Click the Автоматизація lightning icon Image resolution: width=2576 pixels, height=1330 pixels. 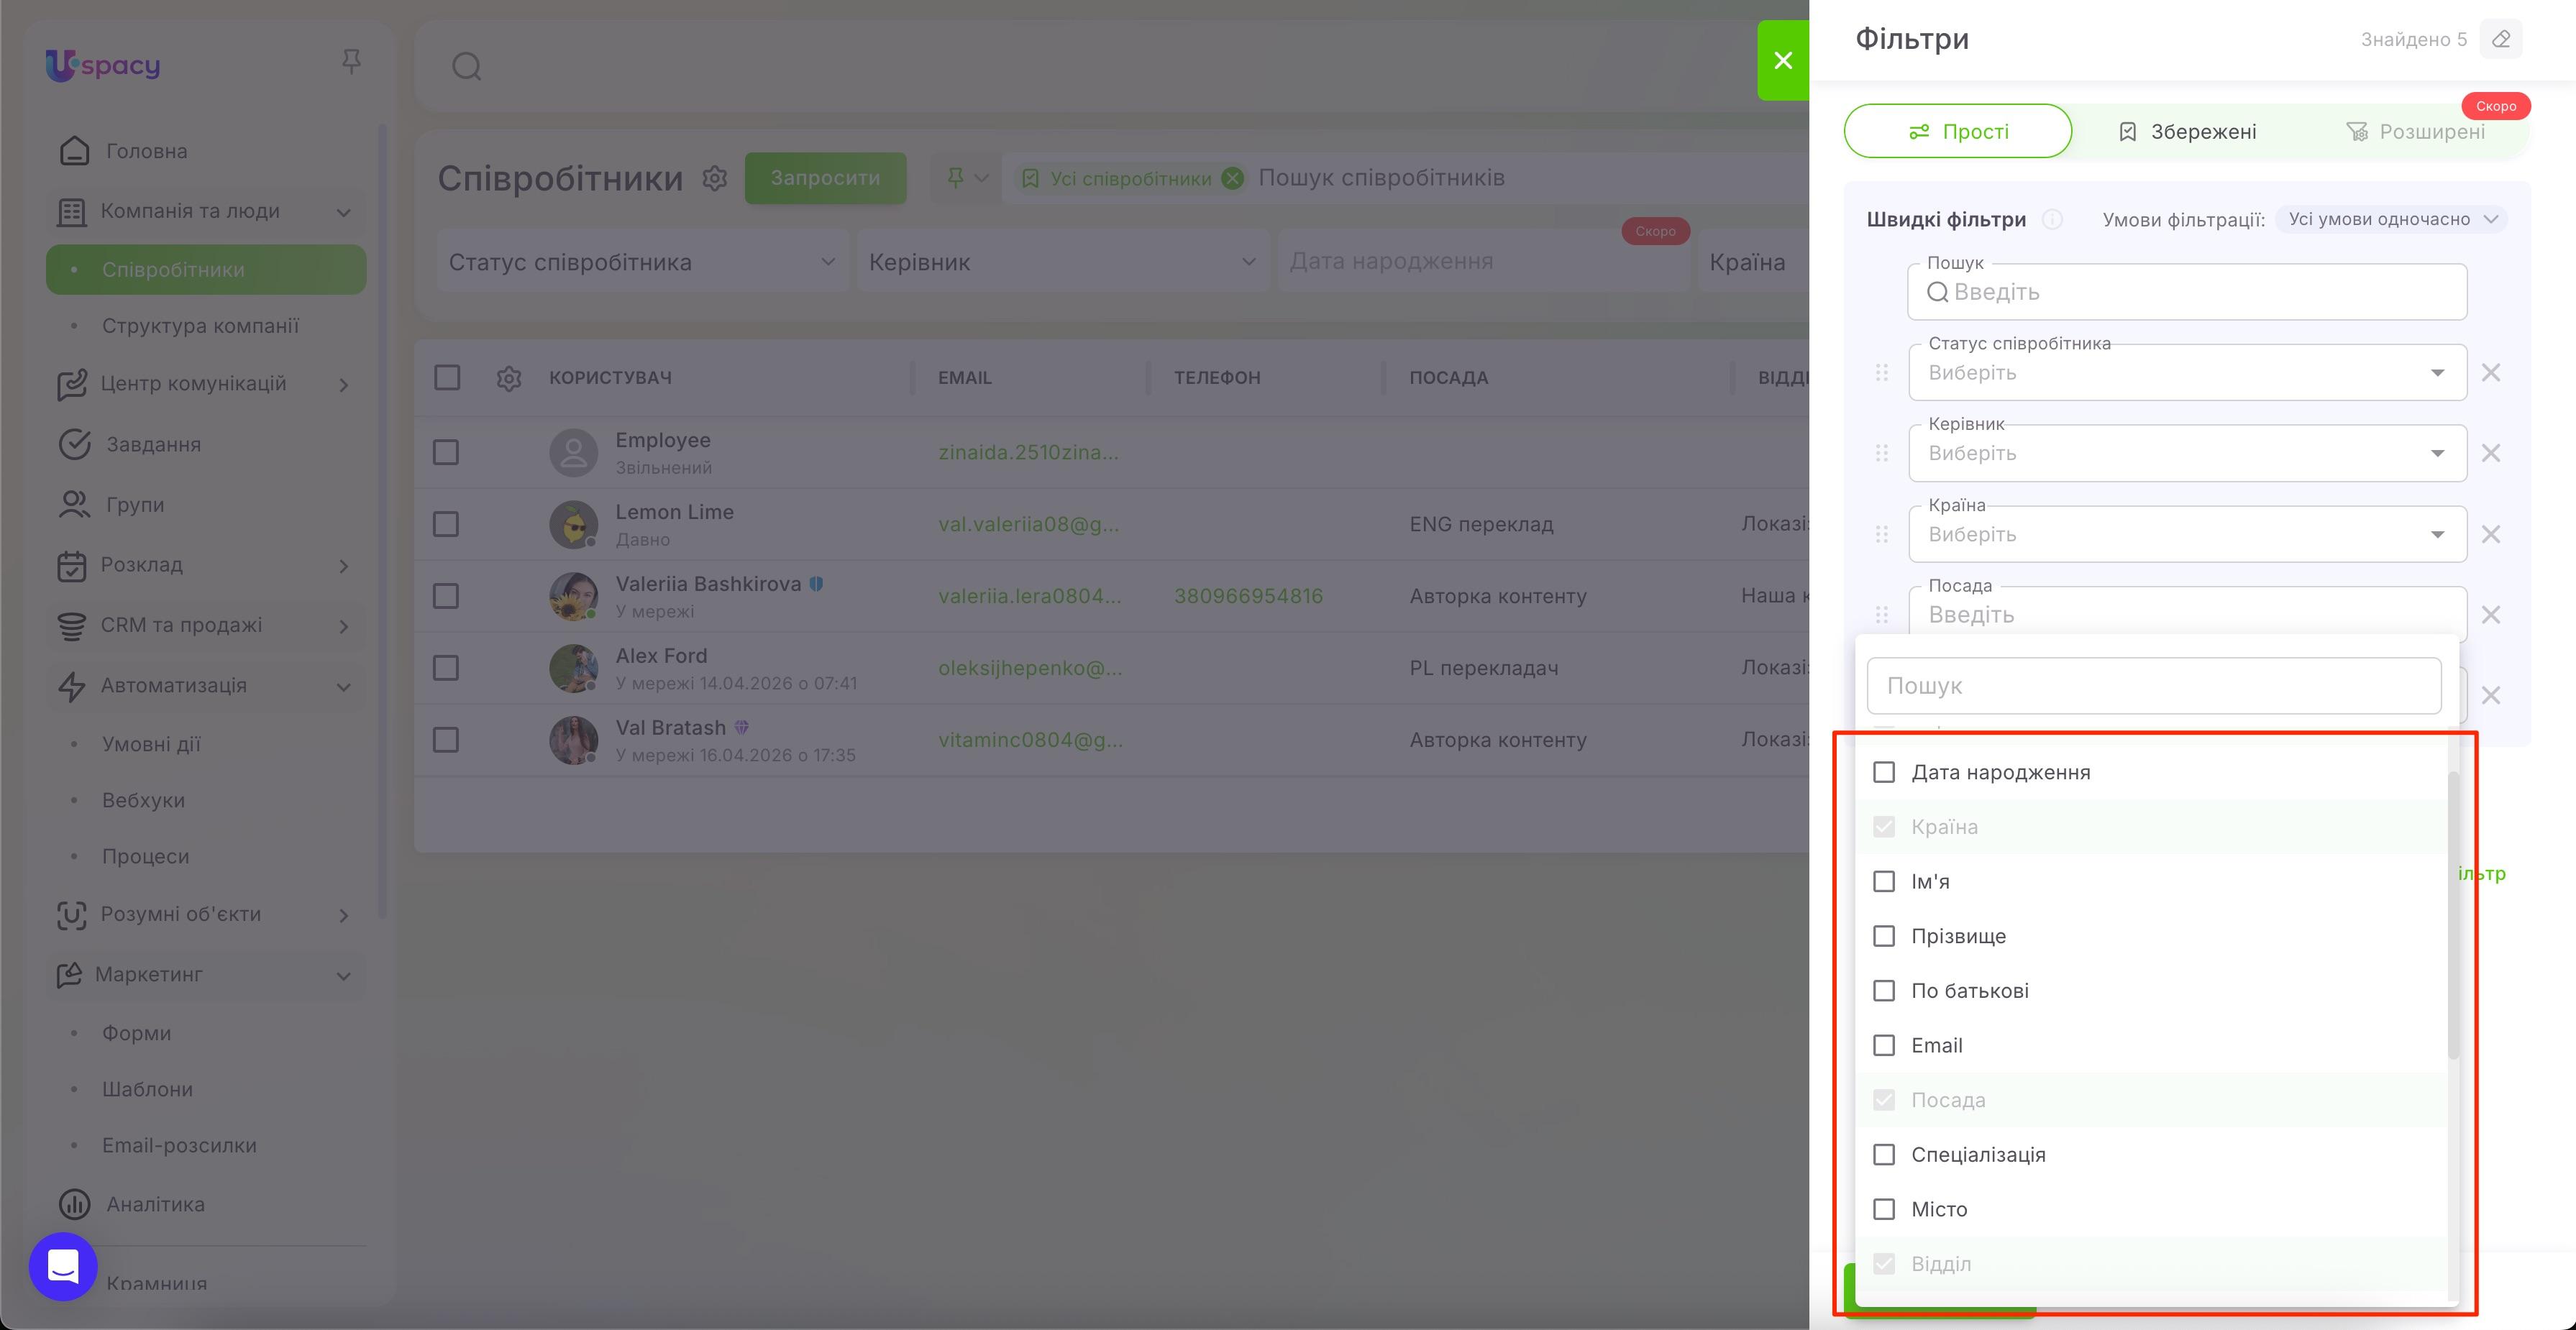[x=72, y=686]
